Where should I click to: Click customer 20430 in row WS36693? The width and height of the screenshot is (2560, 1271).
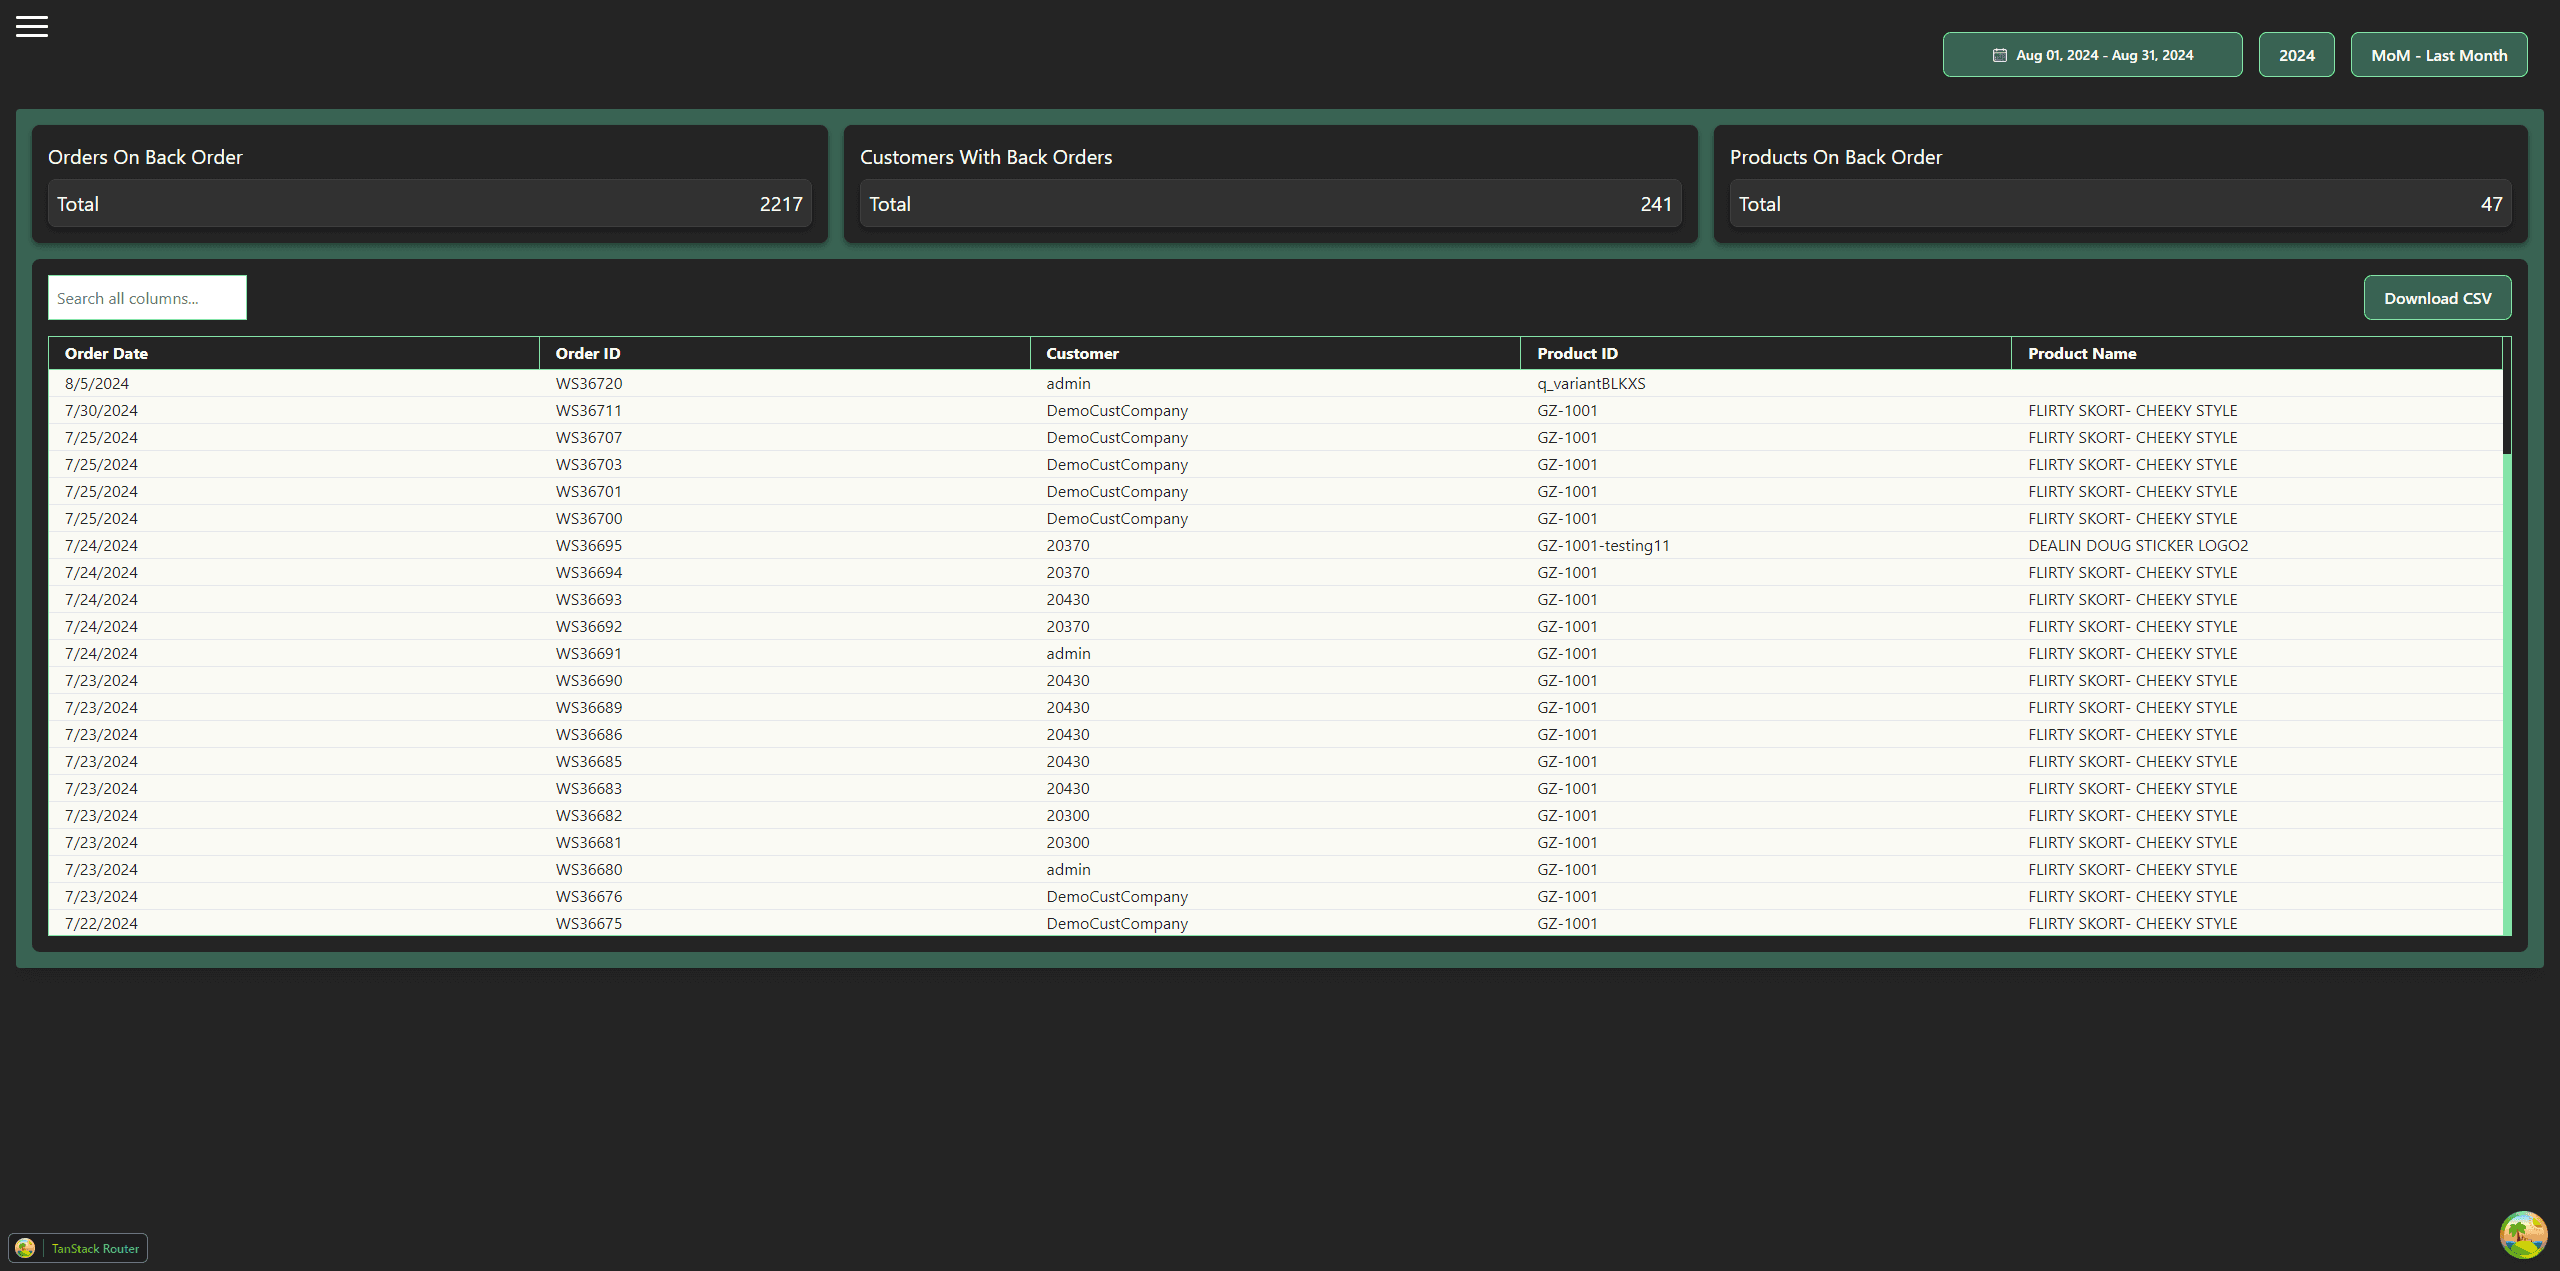(x=1068, y=599)
